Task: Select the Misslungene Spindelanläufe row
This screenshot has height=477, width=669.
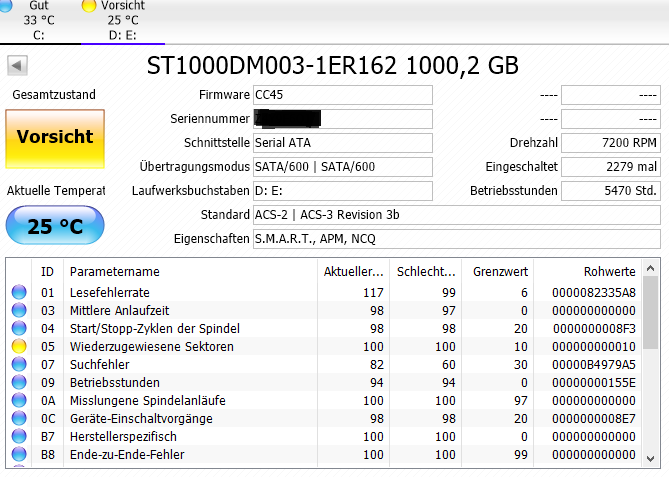Action: click(324, 400)
